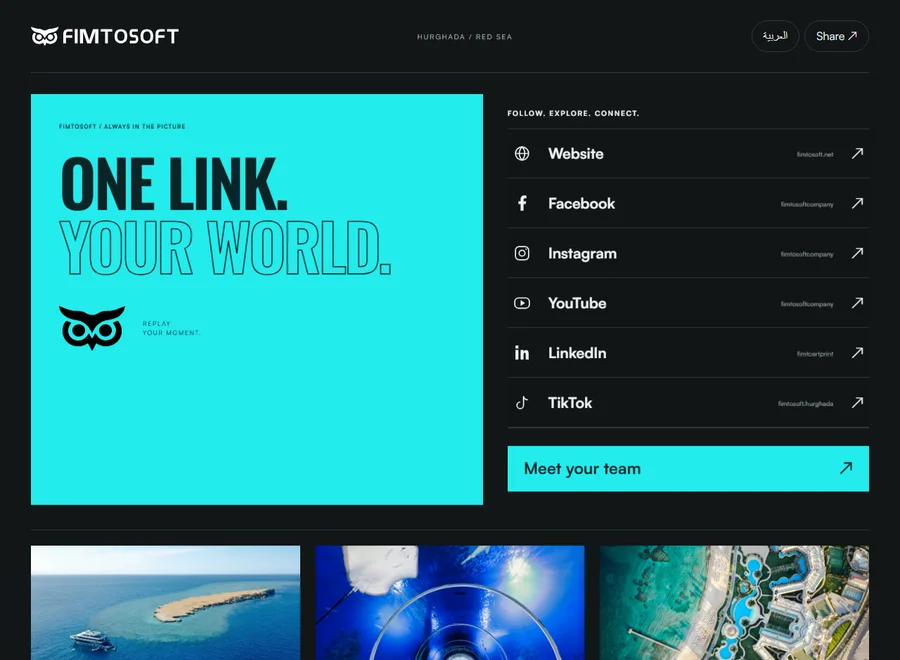Open the aerial resort pools photo
900x660 pixels.
(734, 603)
